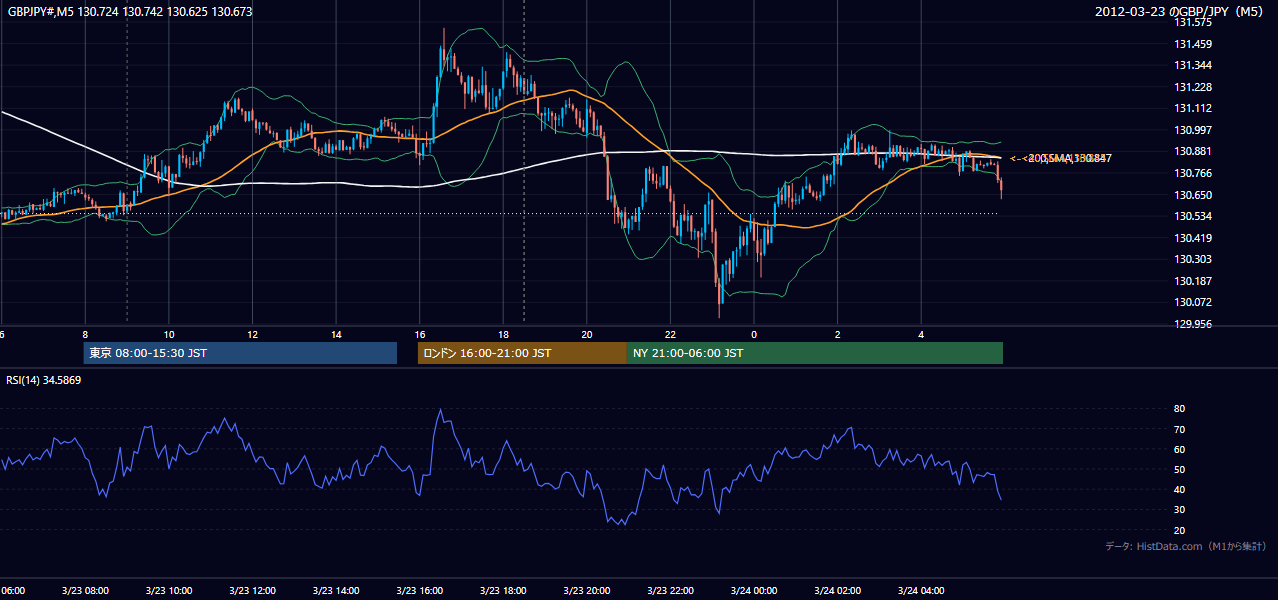Click price axis label 131.575
Image resolution: width=1278 pixels, height=600 pixels.
click(1193, 22)
